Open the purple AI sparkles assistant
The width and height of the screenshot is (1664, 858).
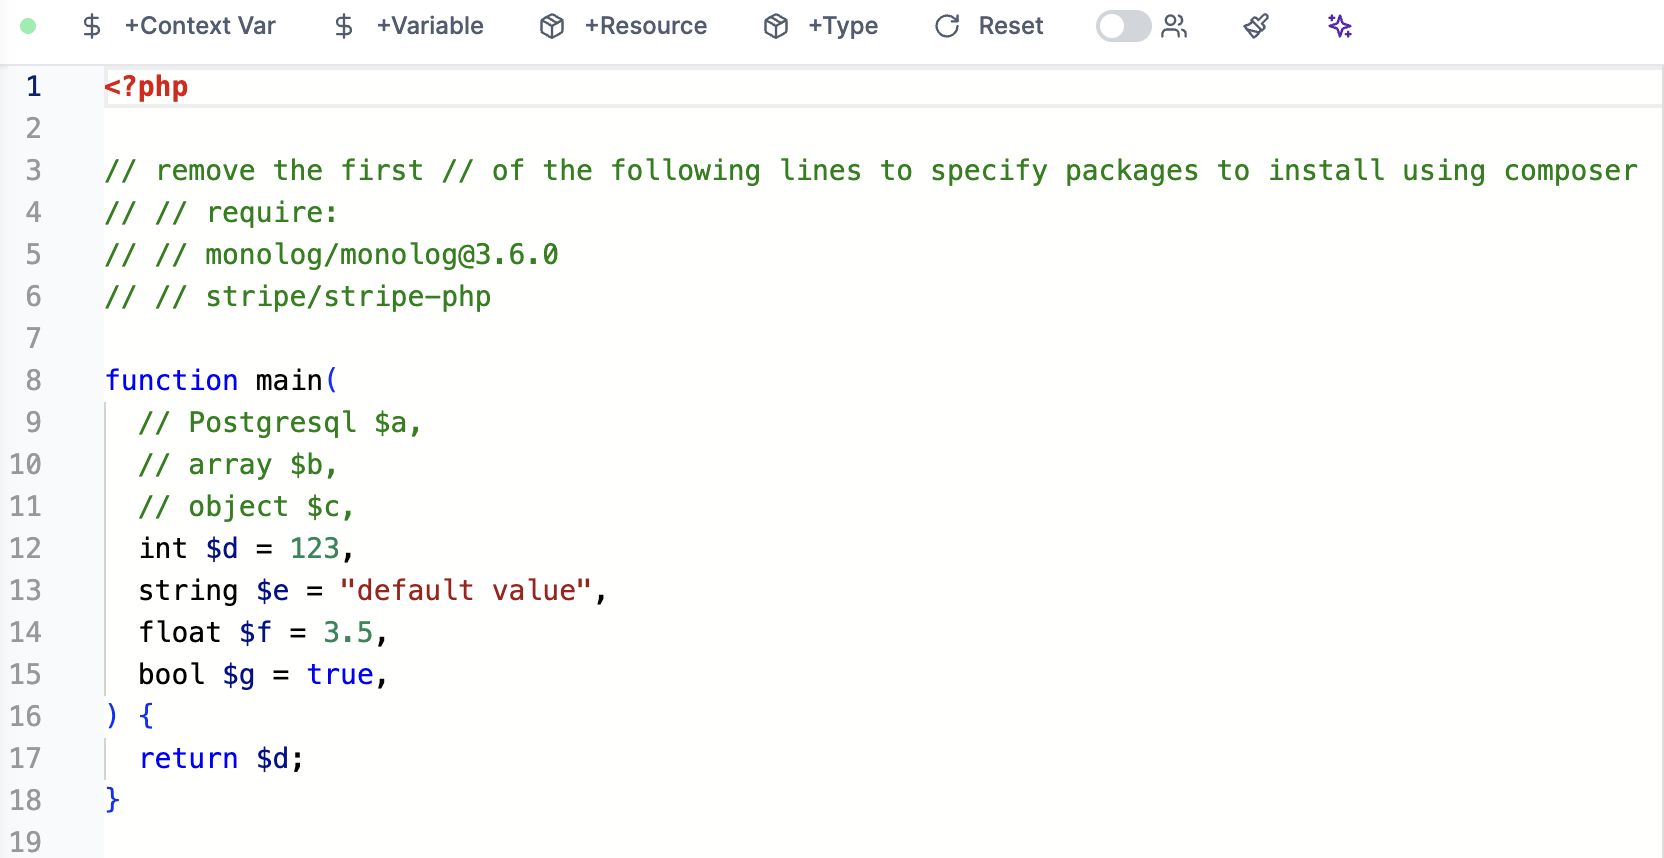1340,27
